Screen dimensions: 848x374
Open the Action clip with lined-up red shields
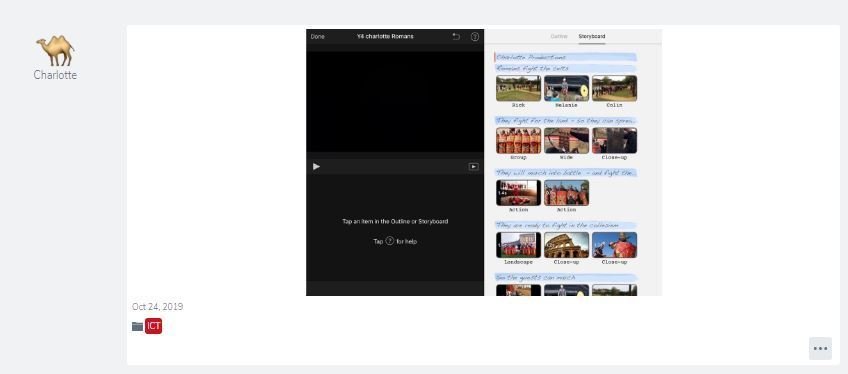point(566,193)
